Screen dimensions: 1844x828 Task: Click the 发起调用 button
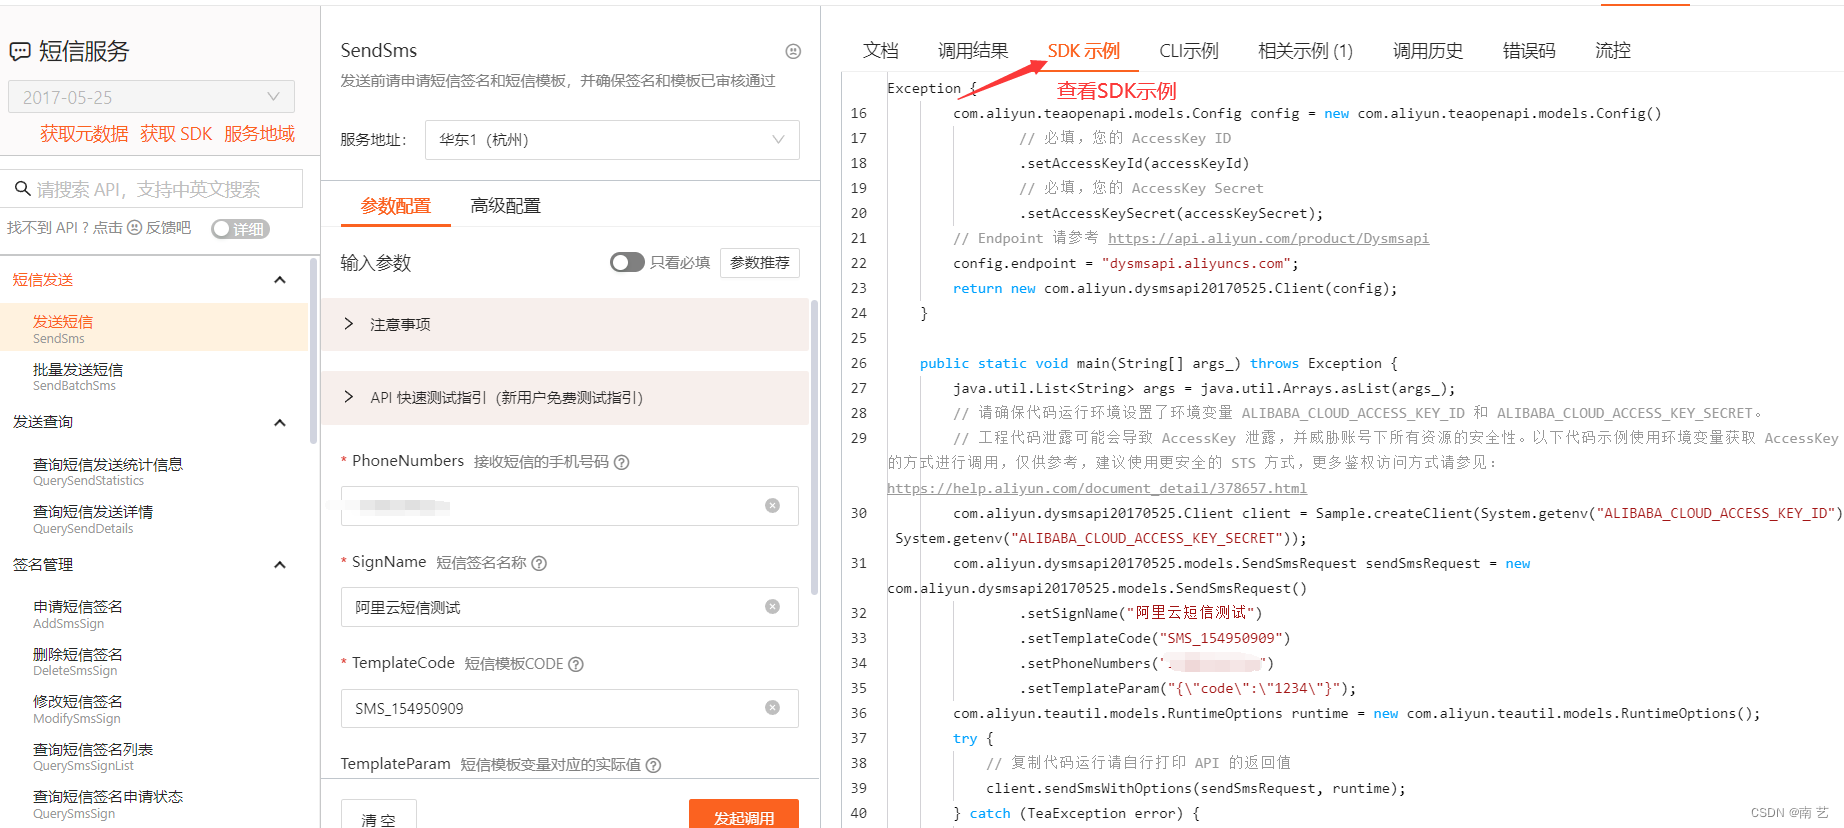pos(744,816)
